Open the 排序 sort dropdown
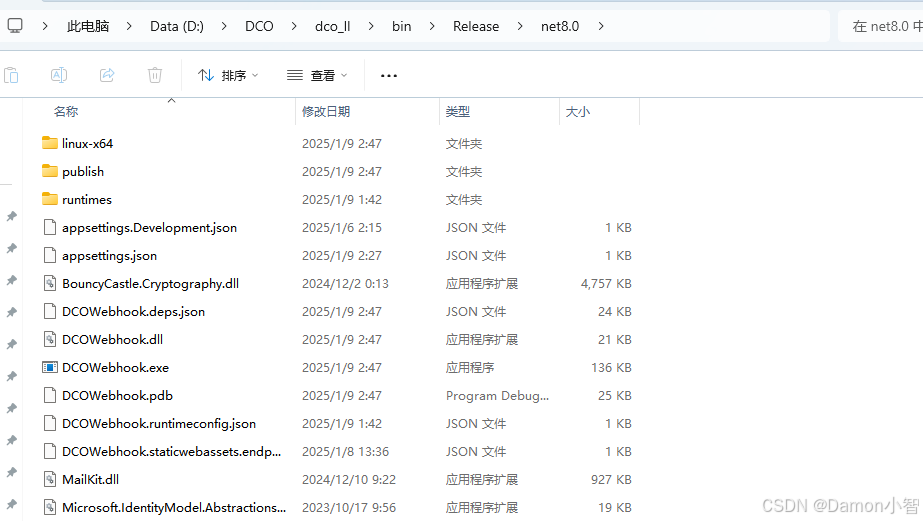923x521 pixels. point(228,75)
